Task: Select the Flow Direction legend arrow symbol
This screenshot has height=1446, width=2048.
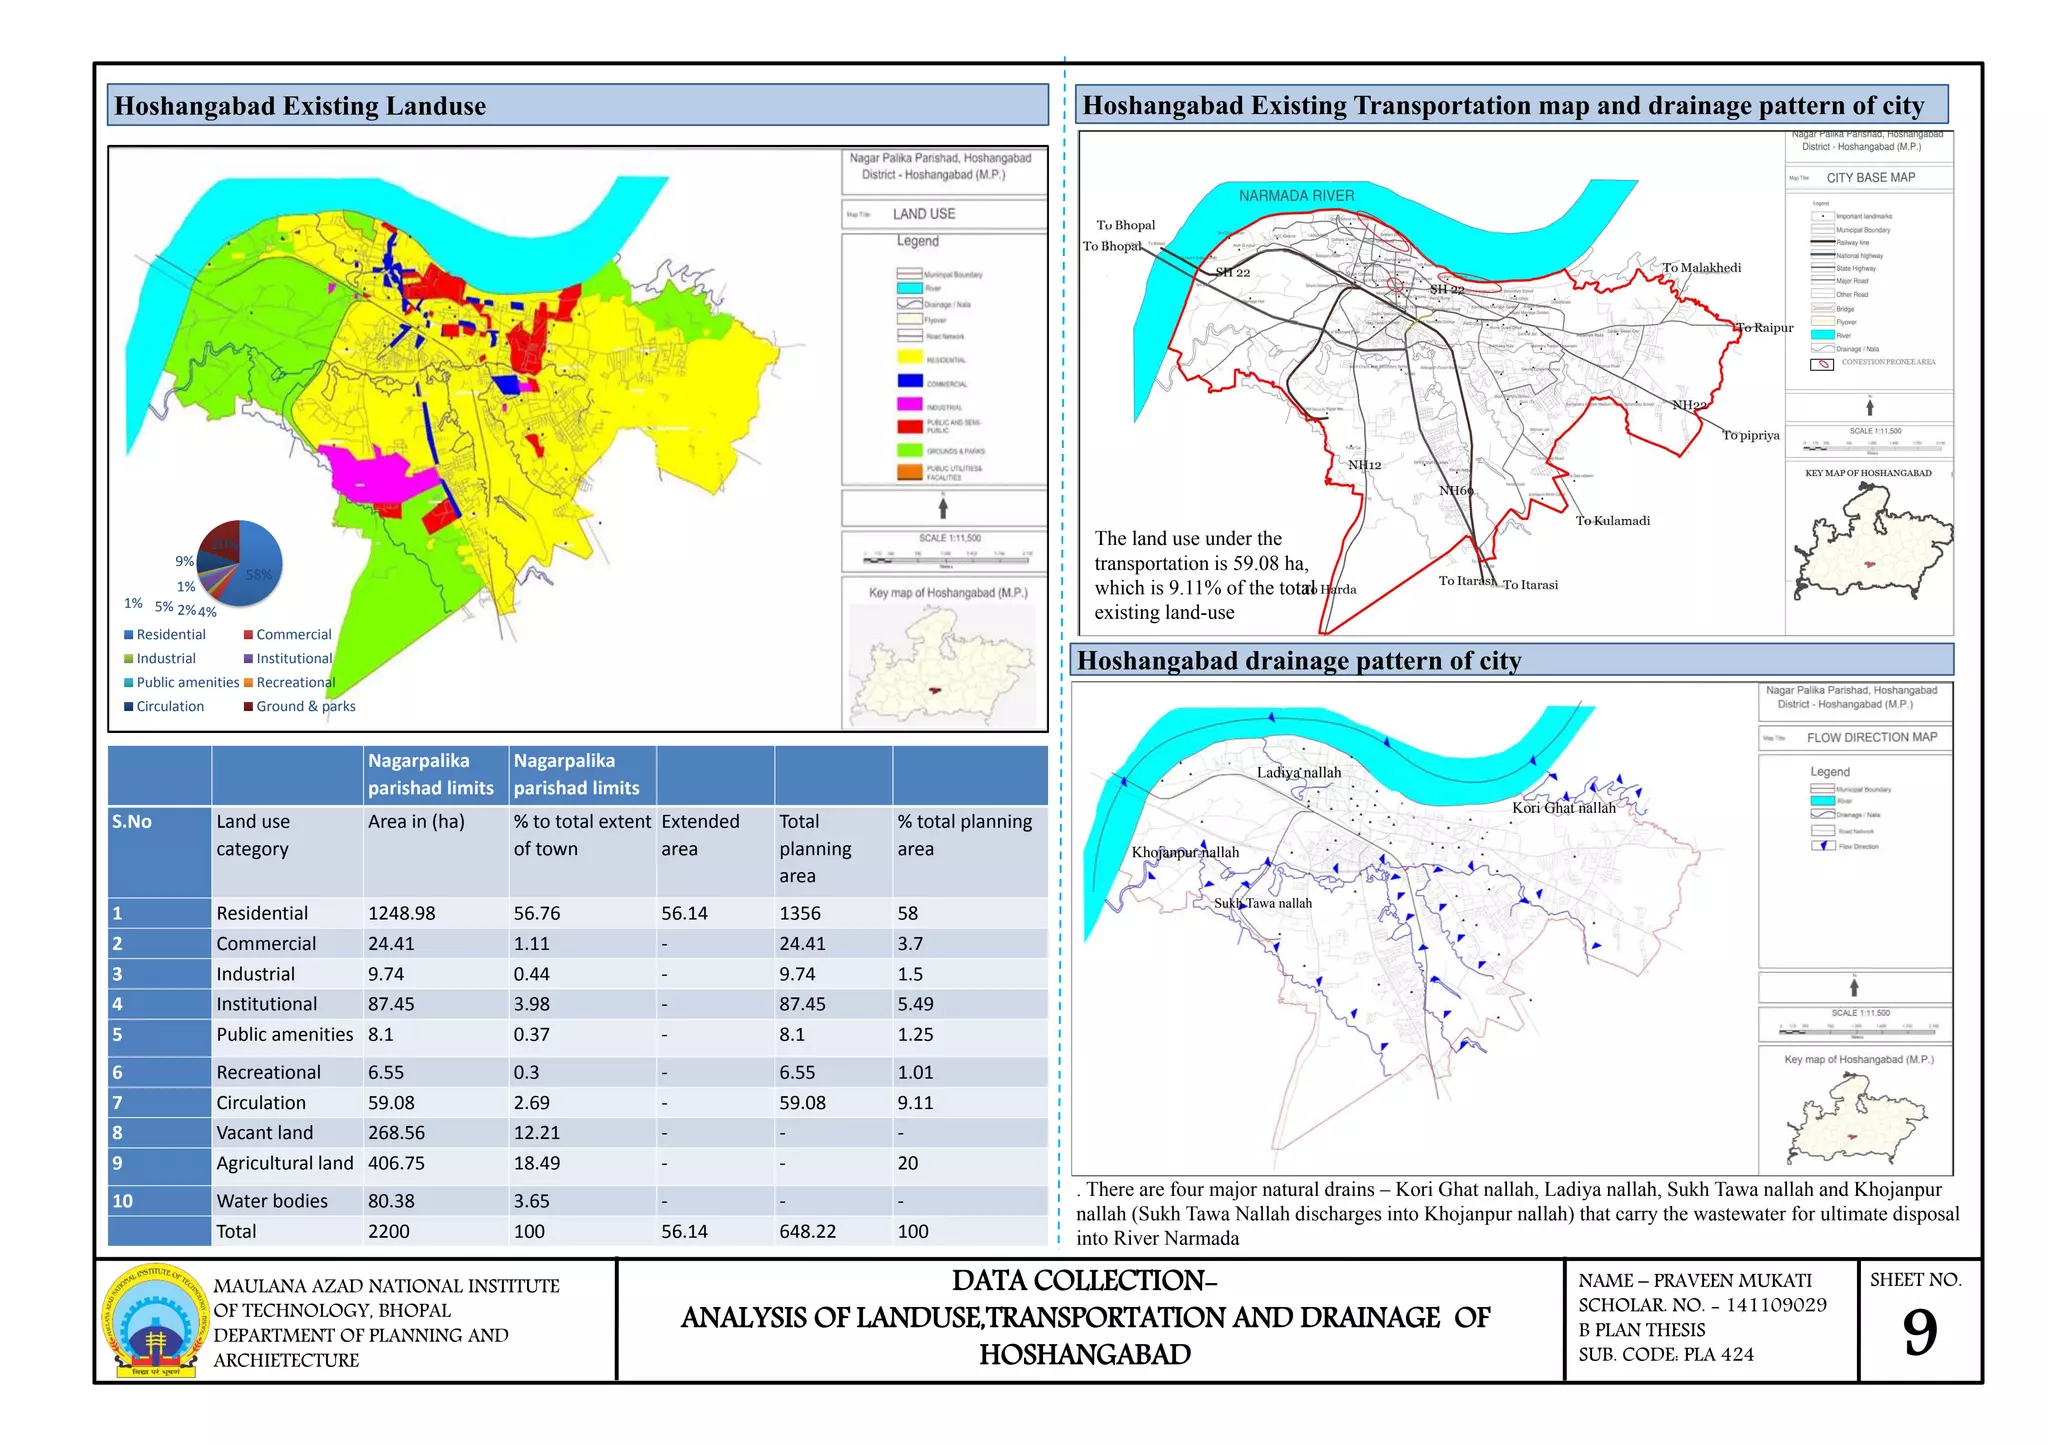Action: point(1822,846)
